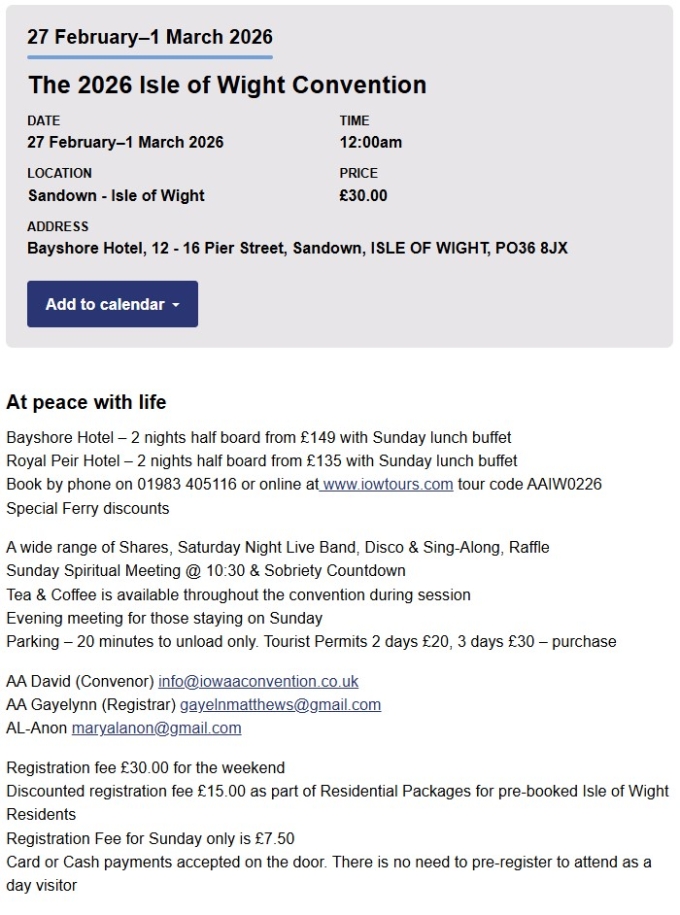Email the Convenor at info@iowaaconvention.co.uk
Image resolution: width=680 pixels, height=915 pixels.
[x=258, y=681]
